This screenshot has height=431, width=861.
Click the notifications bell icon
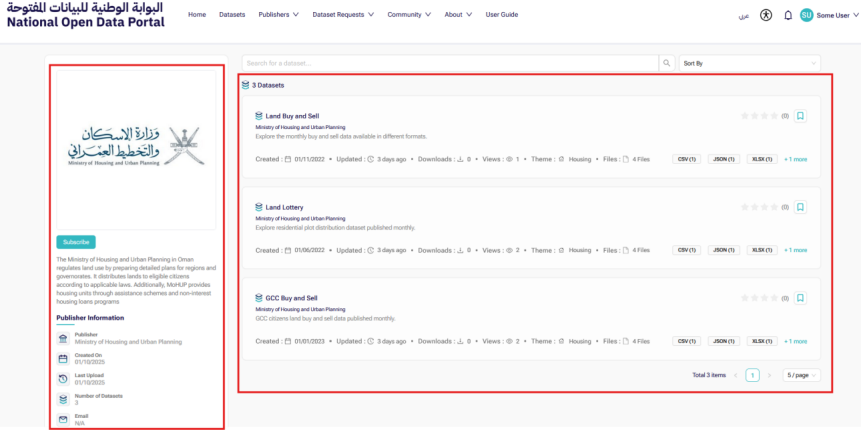coord(788,15)
